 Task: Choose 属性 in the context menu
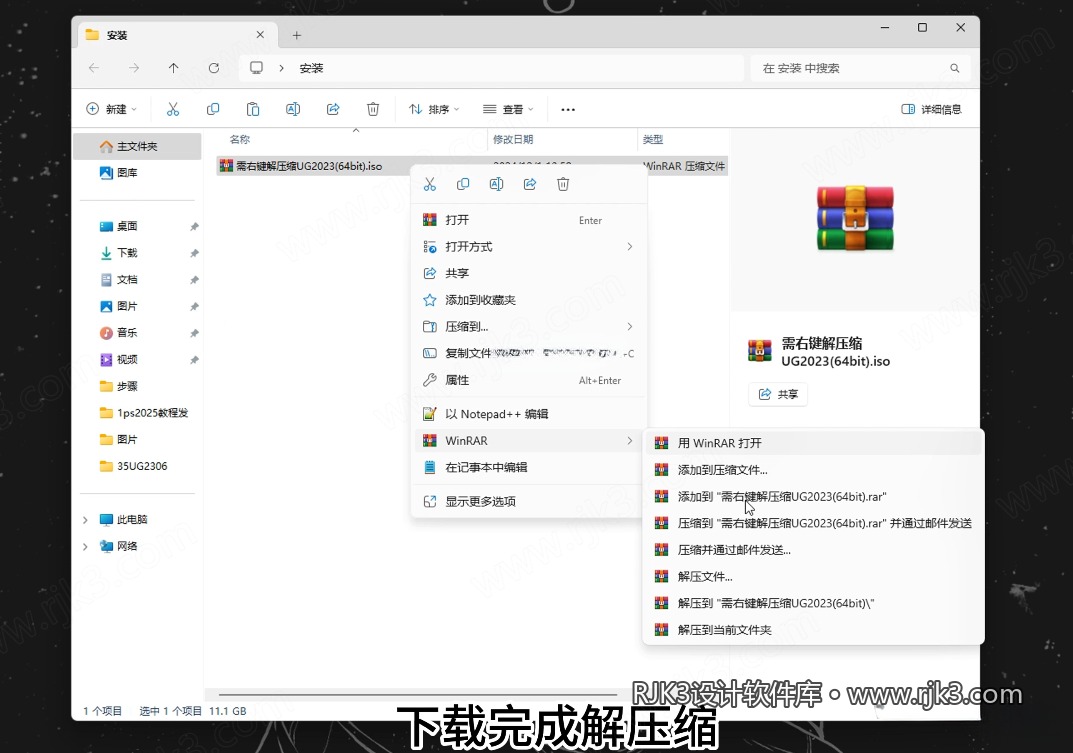[x=528, y=380]
